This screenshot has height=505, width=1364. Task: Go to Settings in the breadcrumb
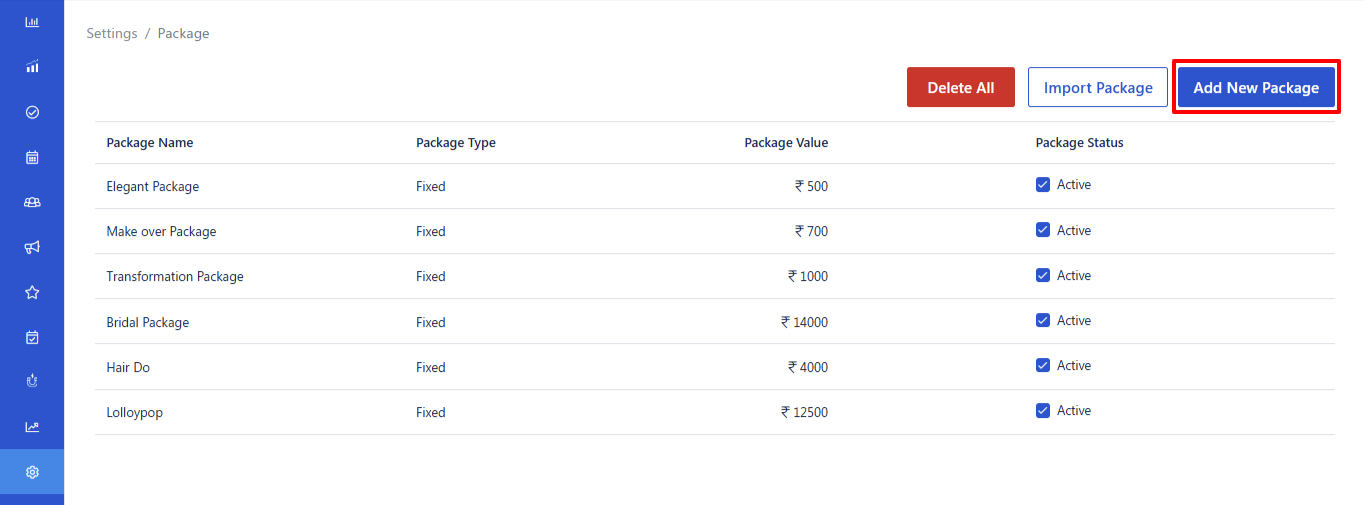(x=112, y=34)
